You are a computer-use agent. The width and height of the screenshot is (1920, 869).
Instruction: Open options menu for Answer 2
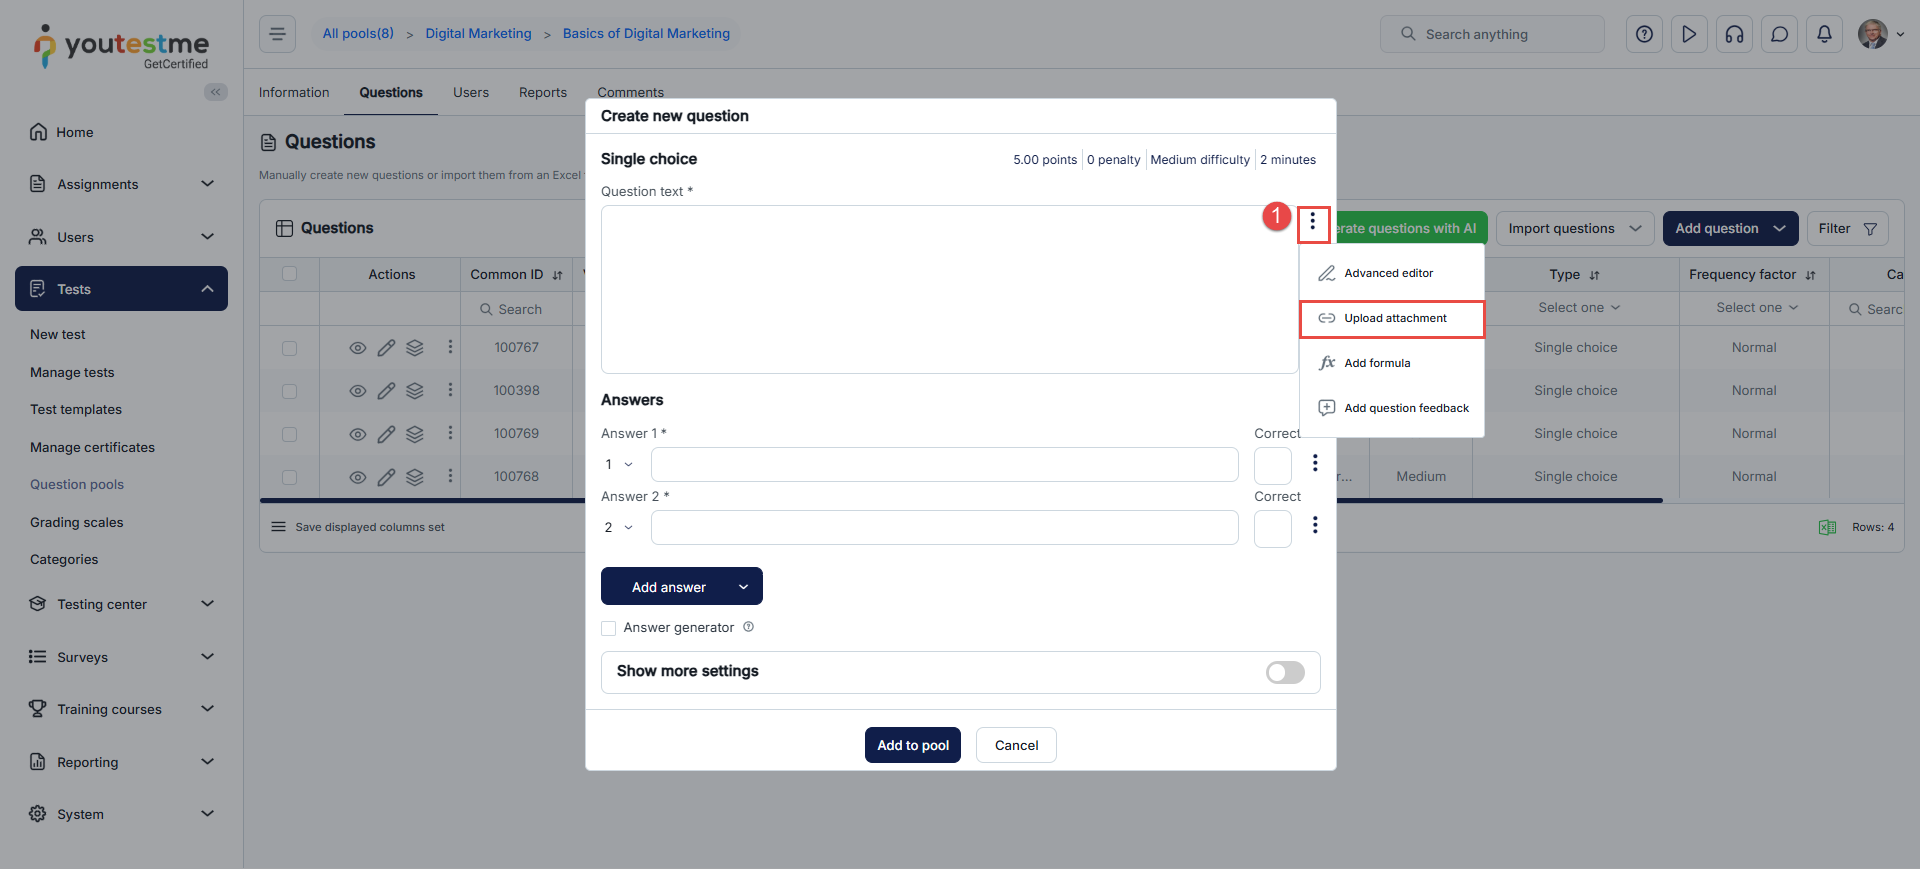(x=1315, y=526)
